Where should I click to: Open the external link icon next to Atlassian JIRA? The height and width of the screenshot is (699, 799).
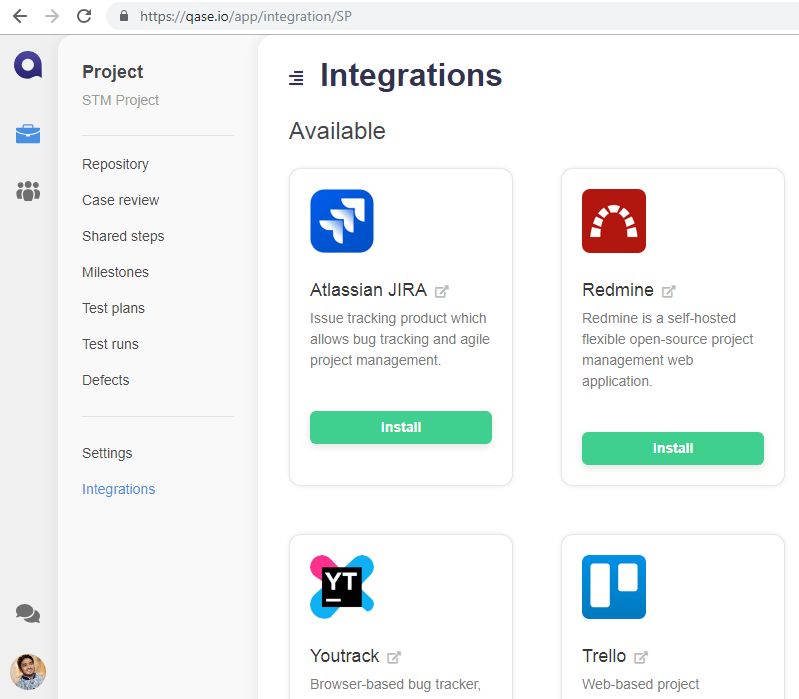pyautogui.click(x=442, y=292)
